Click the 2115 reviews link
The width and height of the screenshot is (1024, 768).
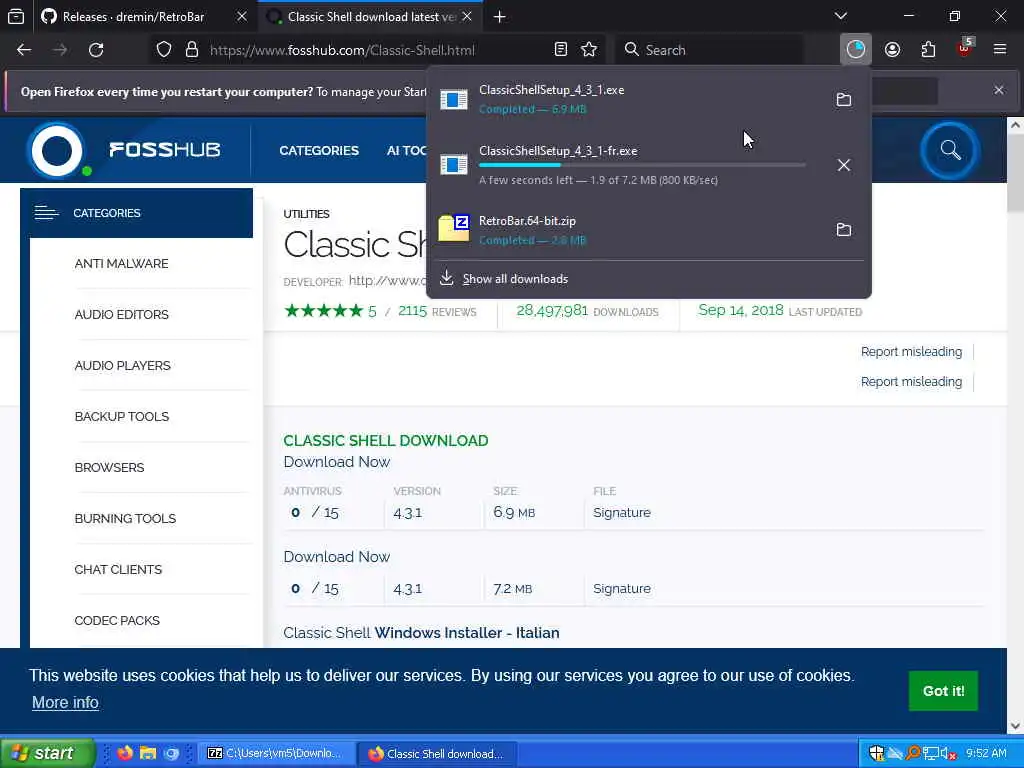437,312
